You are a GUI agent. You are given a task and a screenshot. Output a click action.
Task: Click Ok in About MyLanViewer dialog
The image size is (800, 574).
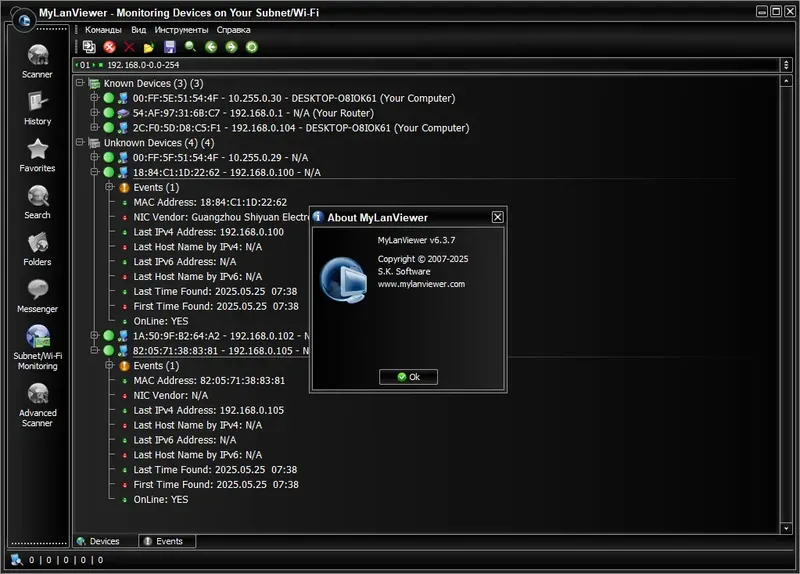click(408, 377)
